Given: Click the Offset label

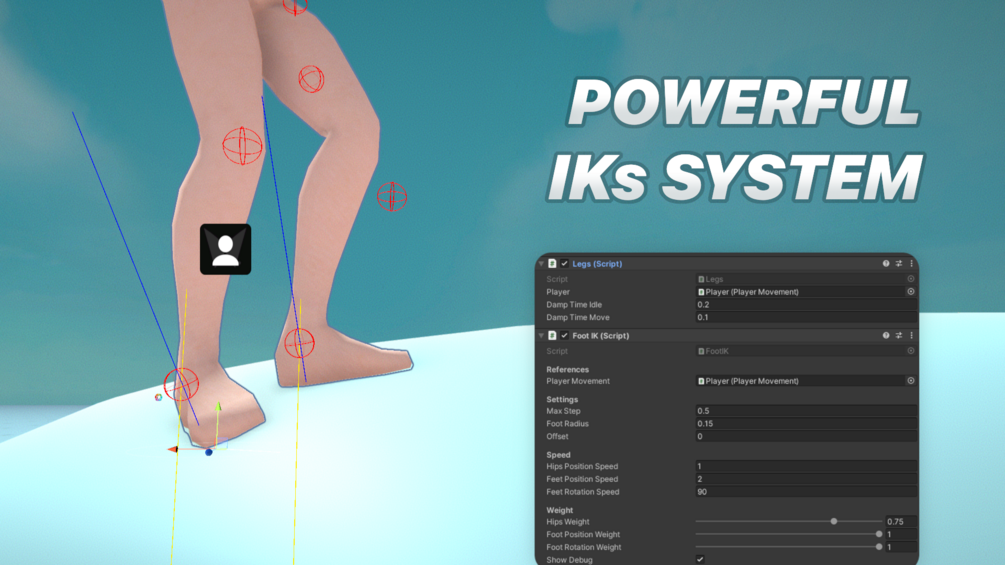Looking at the screenshot, I should click(557, 437).
